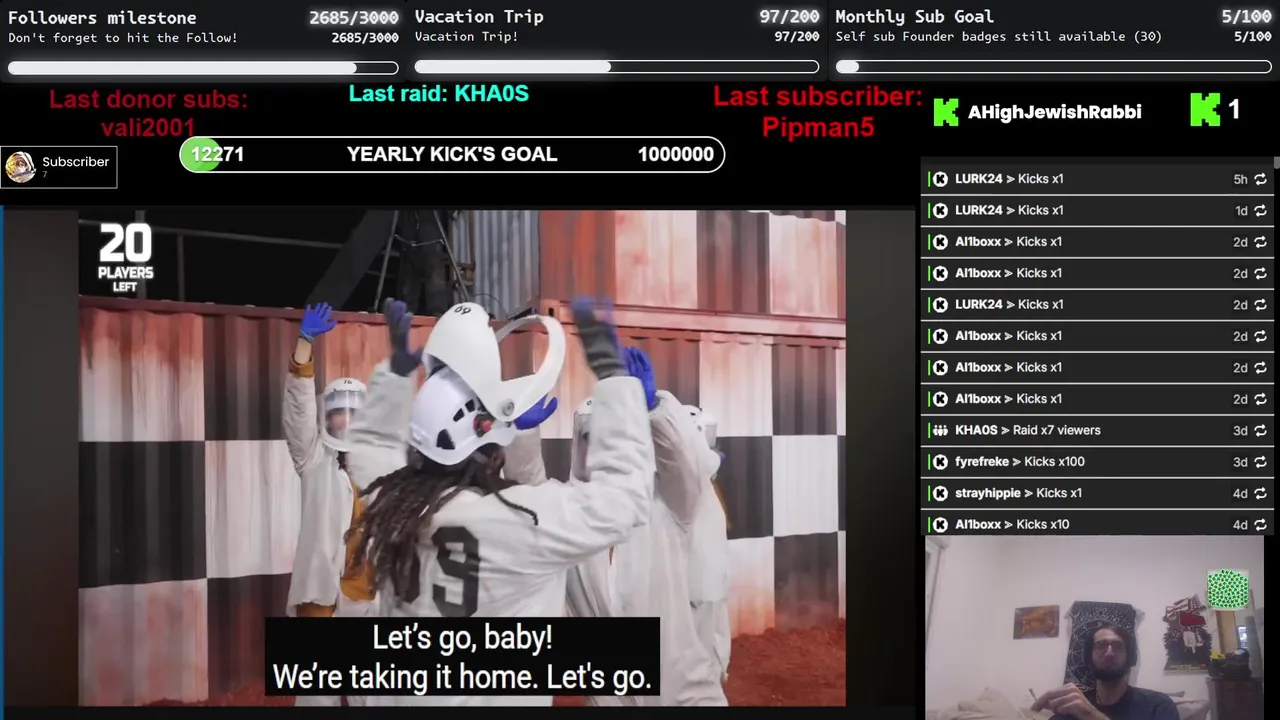Click the last donor name "vali2001"

point(148,127)
